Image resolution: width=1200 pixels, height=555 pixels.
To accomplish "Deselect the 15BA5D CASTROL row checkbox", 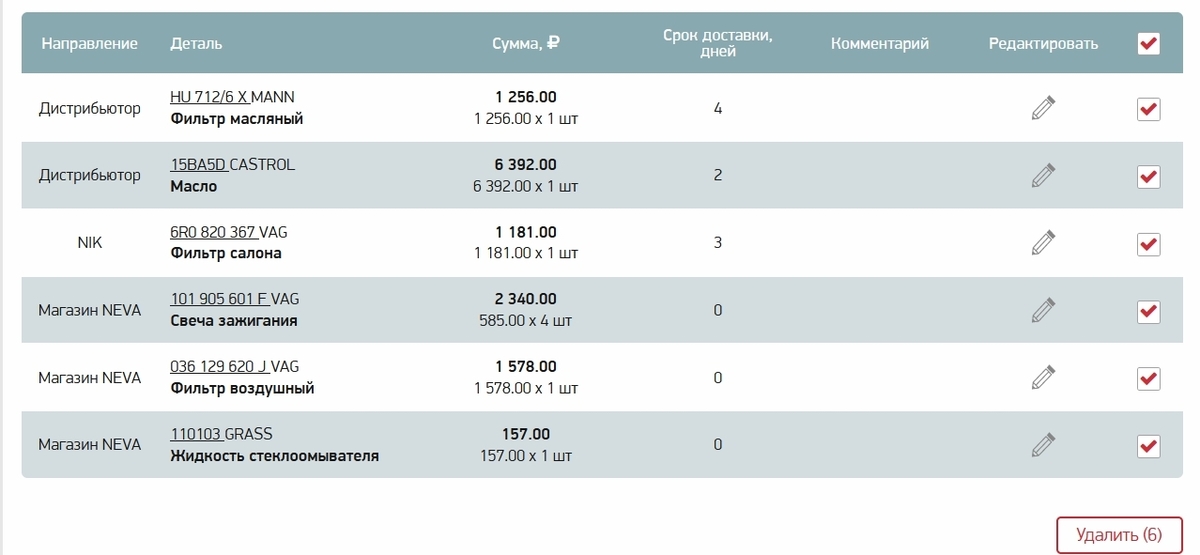I will (1149, 177).
